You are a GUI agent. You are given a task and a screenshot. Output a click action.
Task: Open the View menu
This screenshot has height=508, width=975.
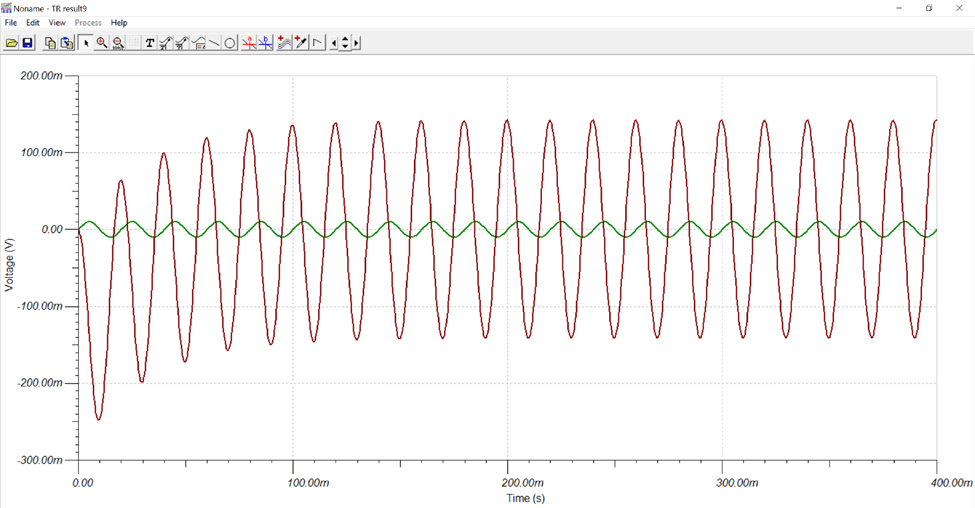[x=57, y=22]
